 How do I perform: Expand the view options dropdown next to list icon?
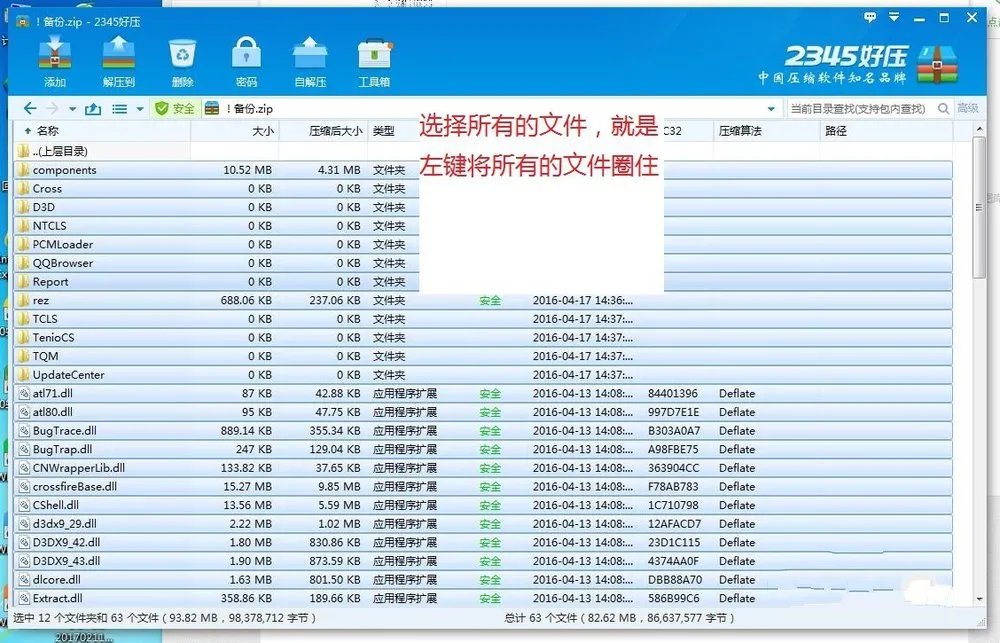click(x=138, y=108)
